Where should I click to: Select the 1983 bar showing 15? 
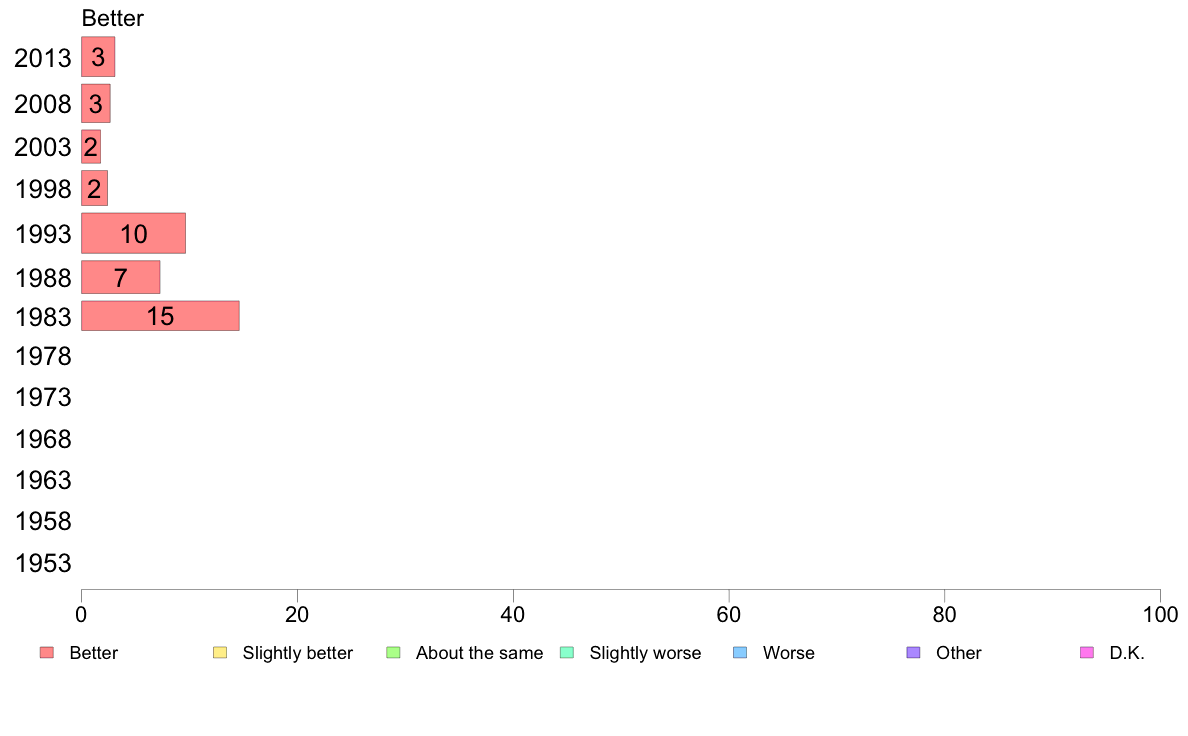[x=161, y=316]
